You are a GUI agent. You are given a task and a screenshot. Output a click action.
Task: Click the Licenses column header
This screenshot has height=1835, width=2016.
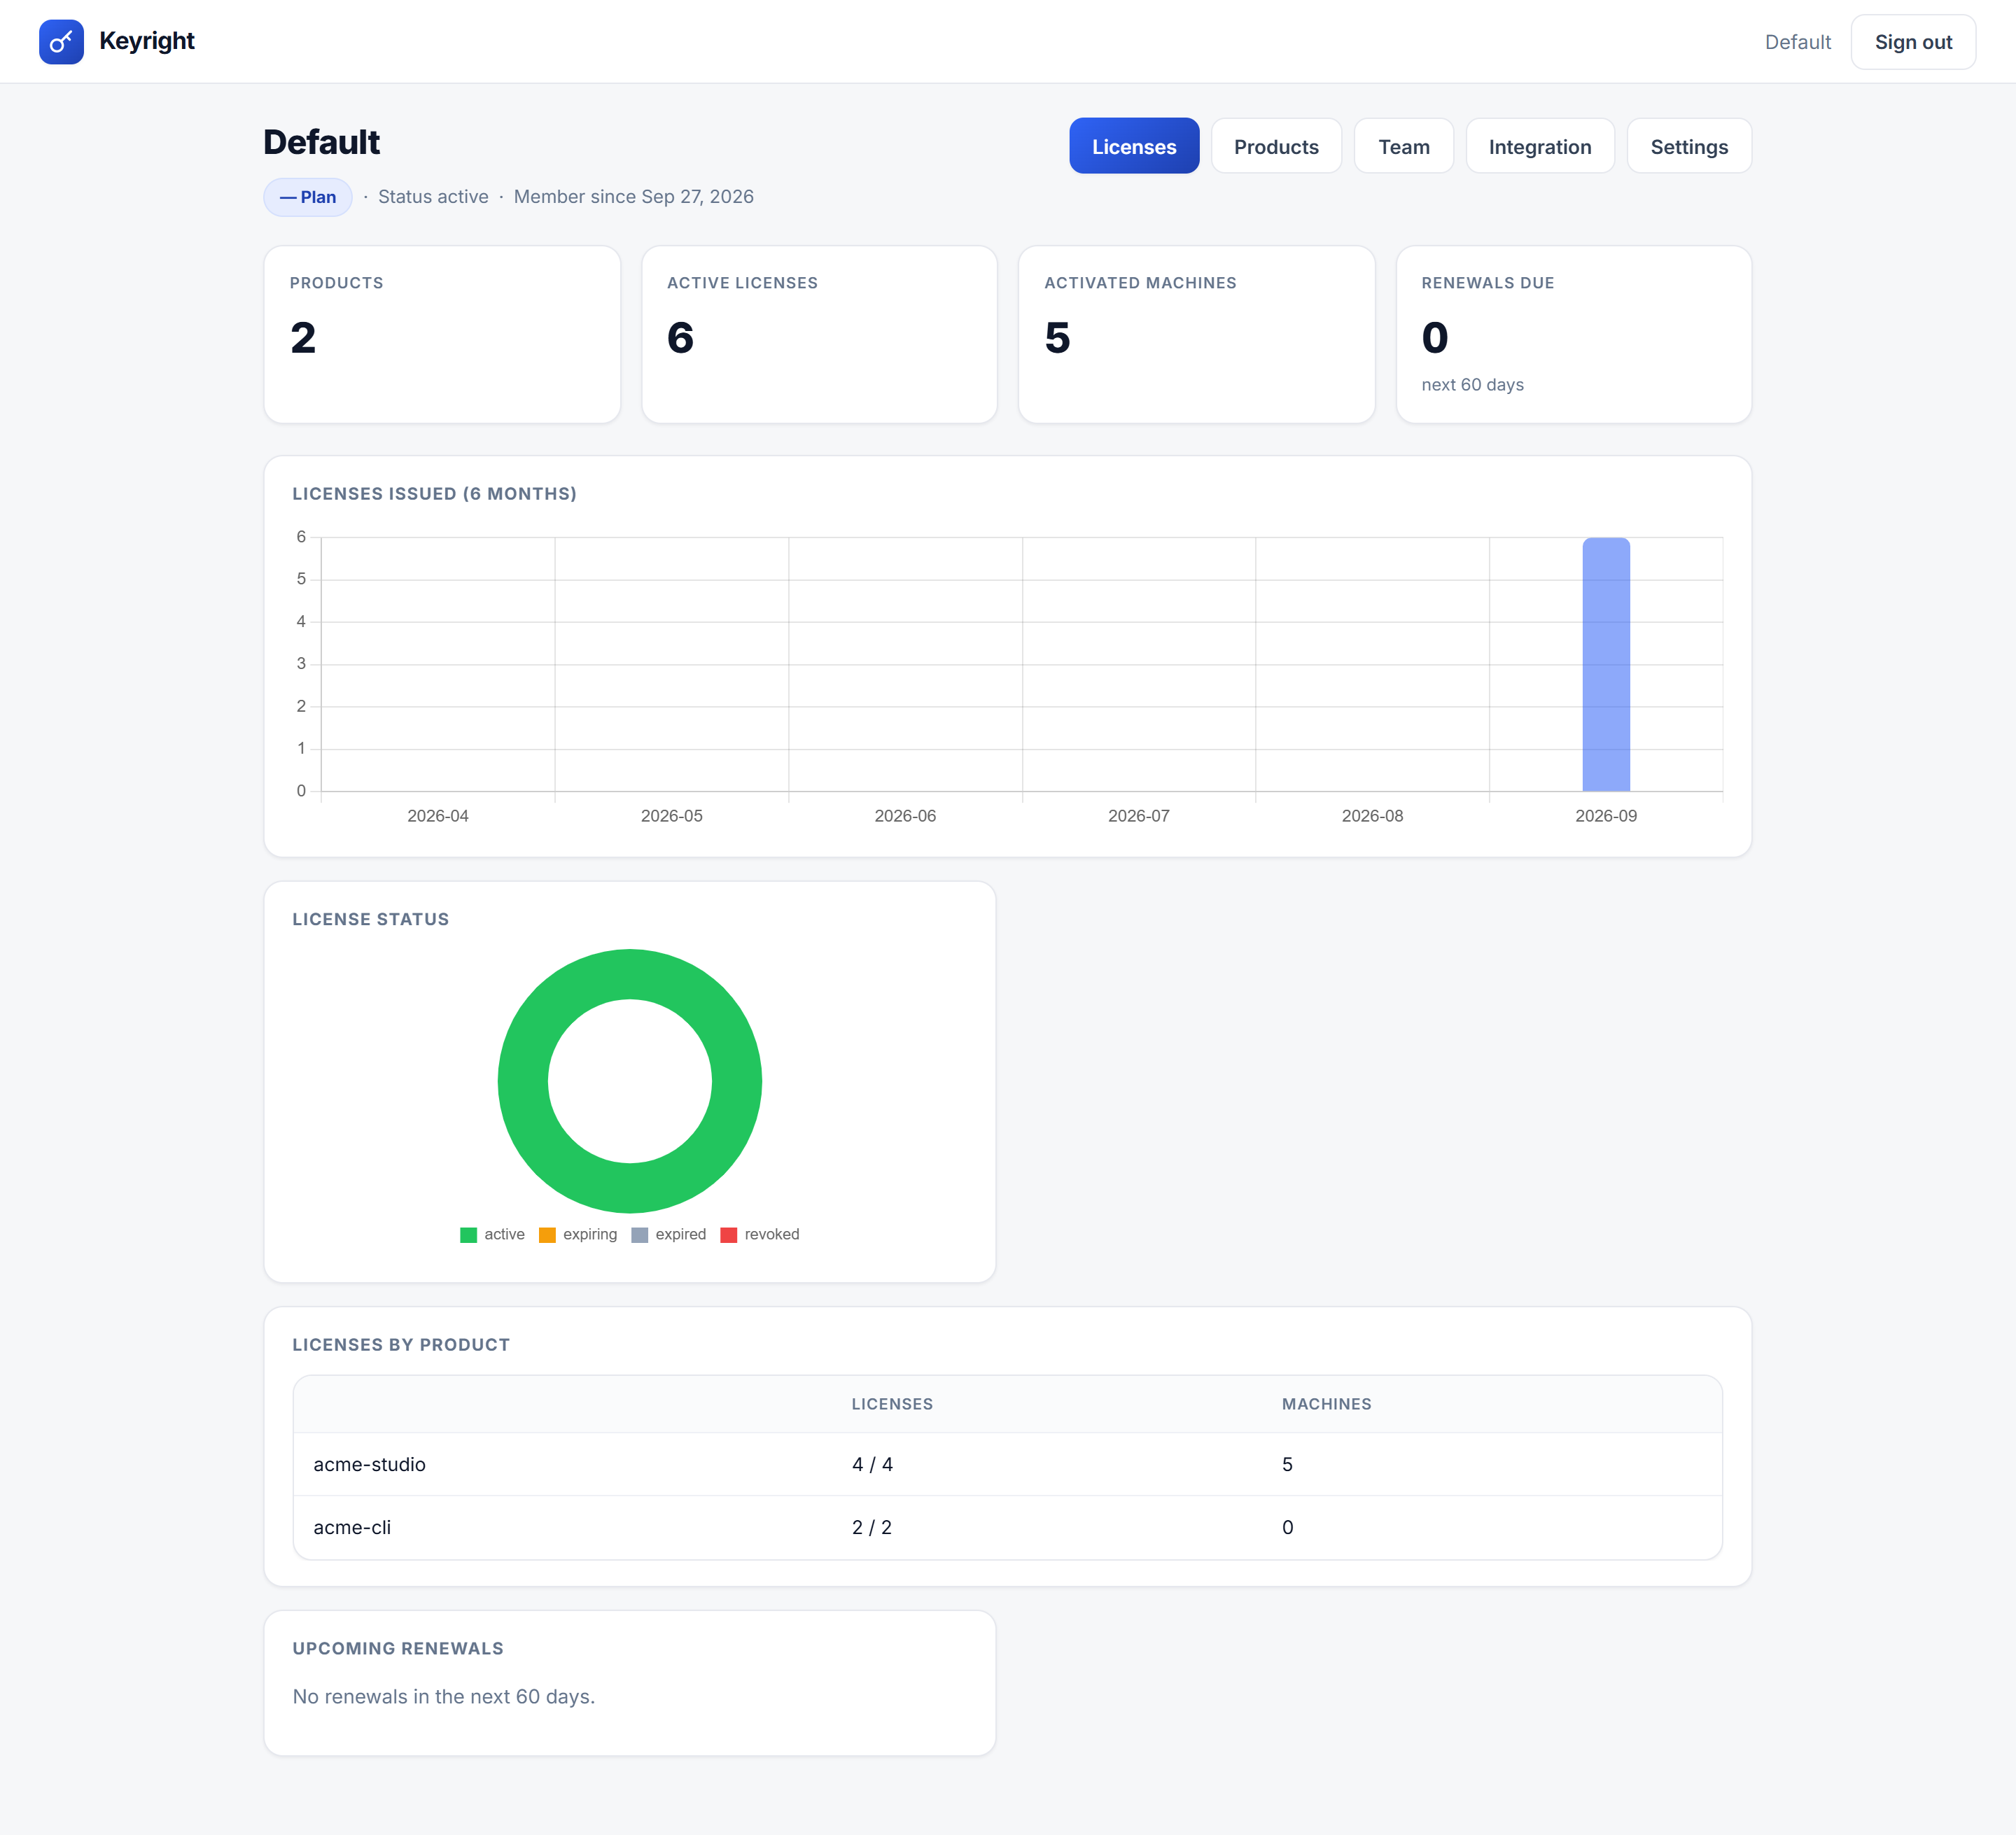coord(892,1404)
